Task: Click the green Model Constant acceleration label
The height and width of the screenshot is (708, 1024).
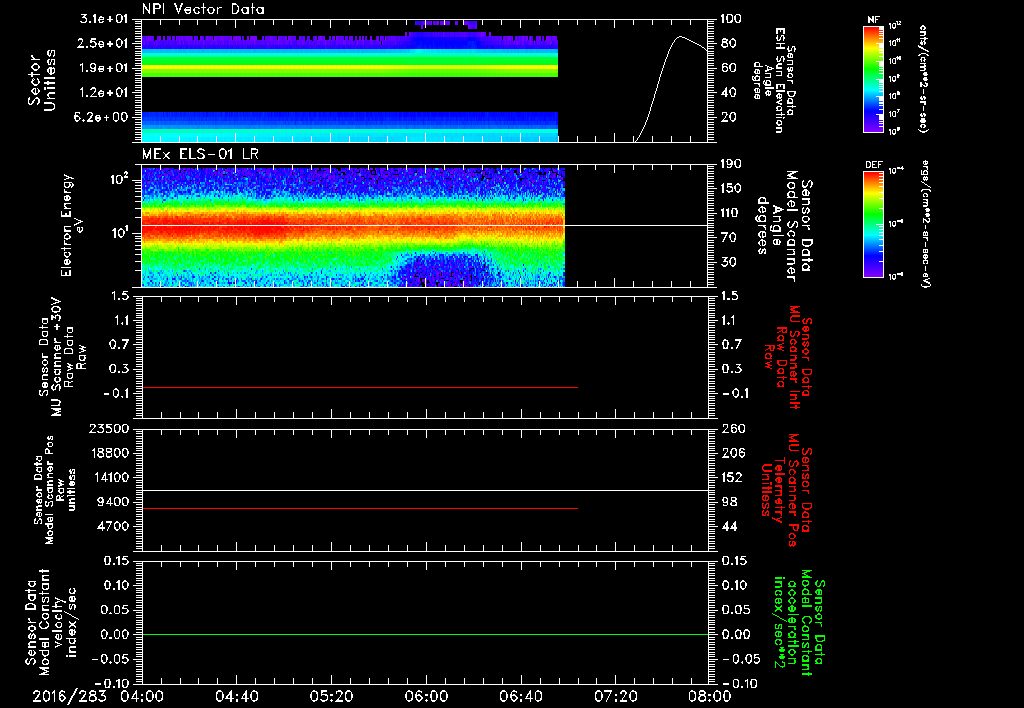Action: pos(798,622)
